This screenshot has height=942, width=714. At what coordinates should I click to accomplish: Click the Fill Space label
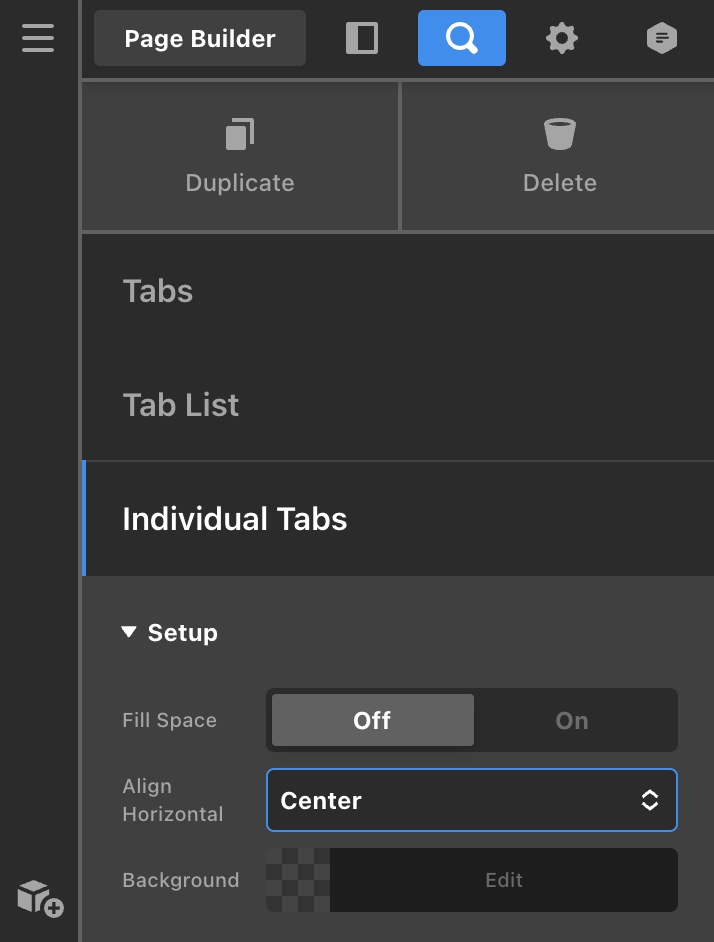(169, 720)
